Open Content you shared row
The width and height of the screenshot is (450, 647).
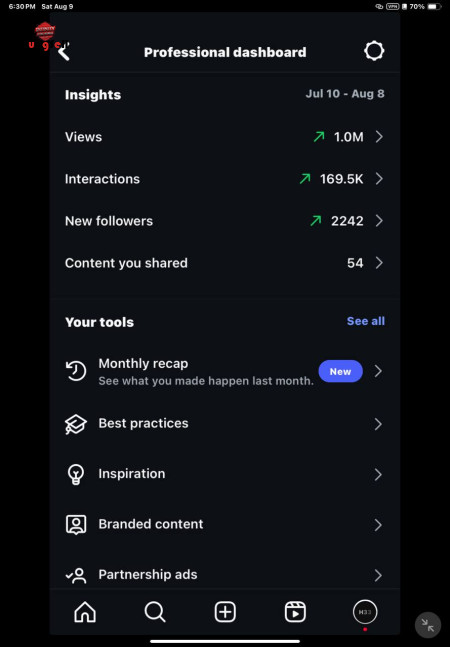point(225,263)
